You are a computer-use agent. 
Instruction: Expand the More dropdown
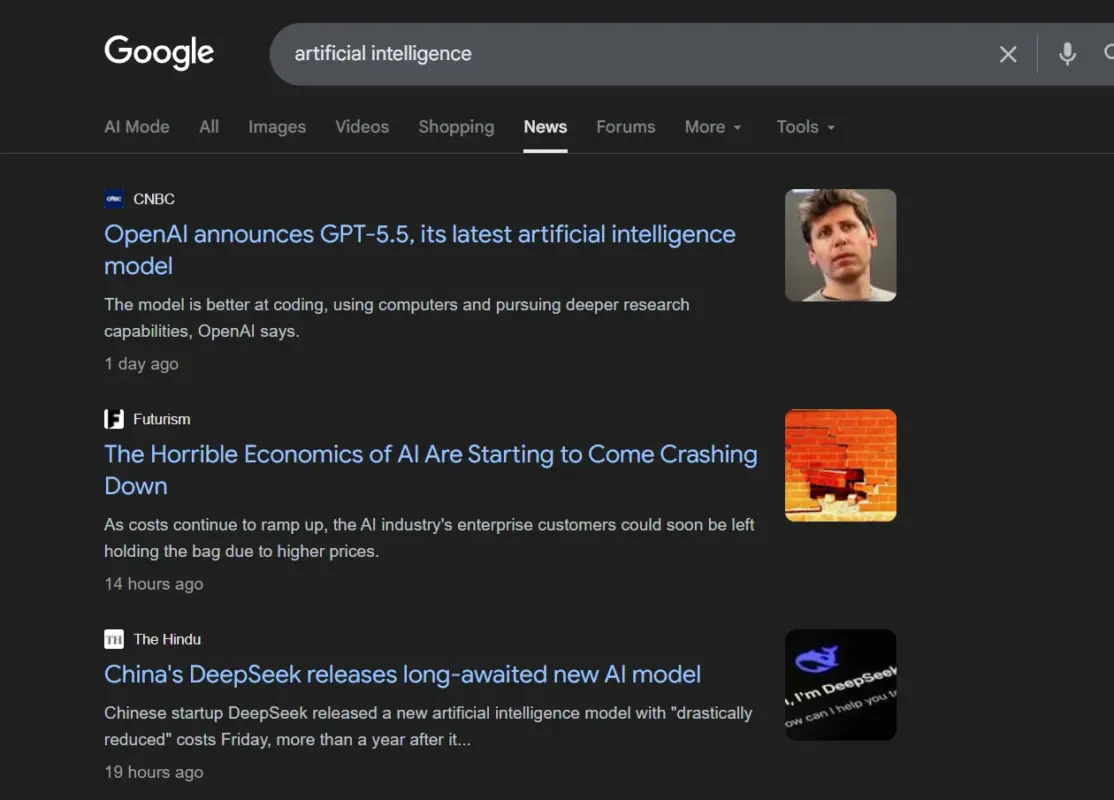click(x=713, y=126)
